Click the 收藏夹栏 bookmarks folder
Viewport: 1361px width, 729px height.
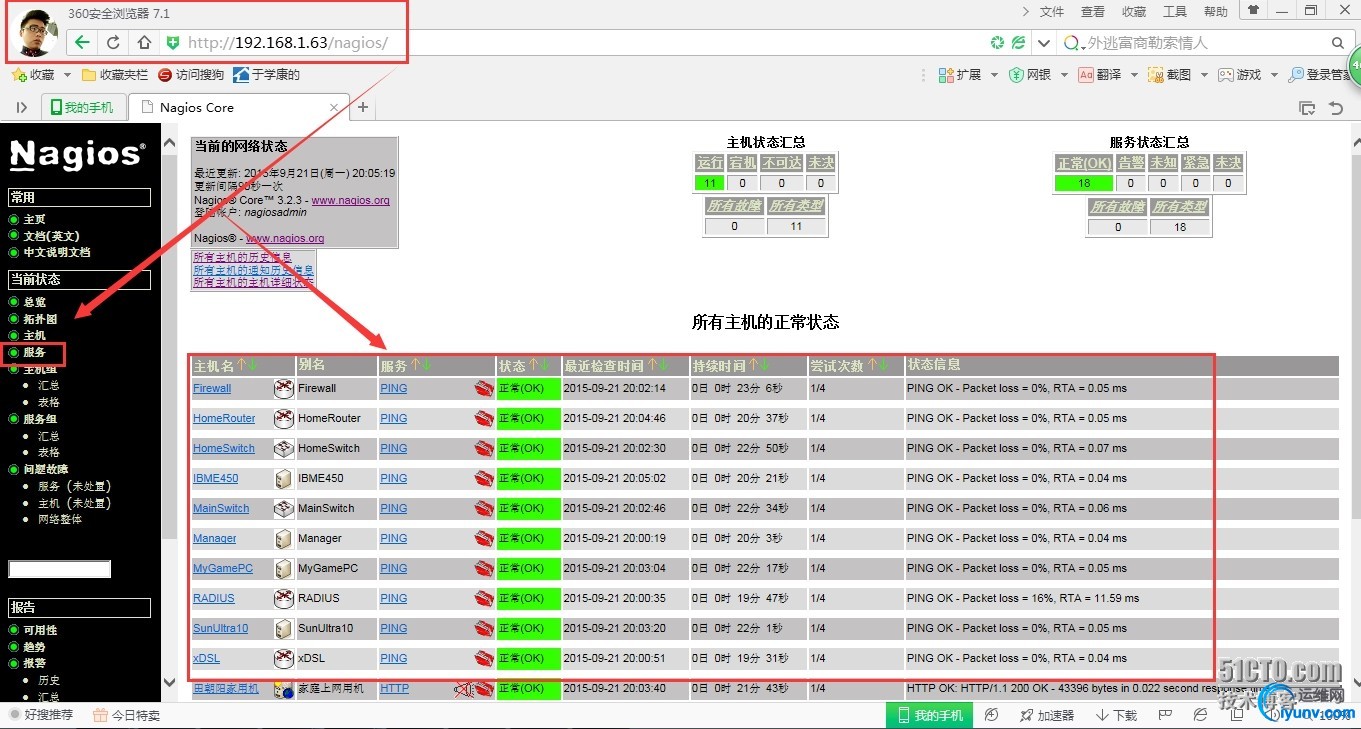(115, 75)
